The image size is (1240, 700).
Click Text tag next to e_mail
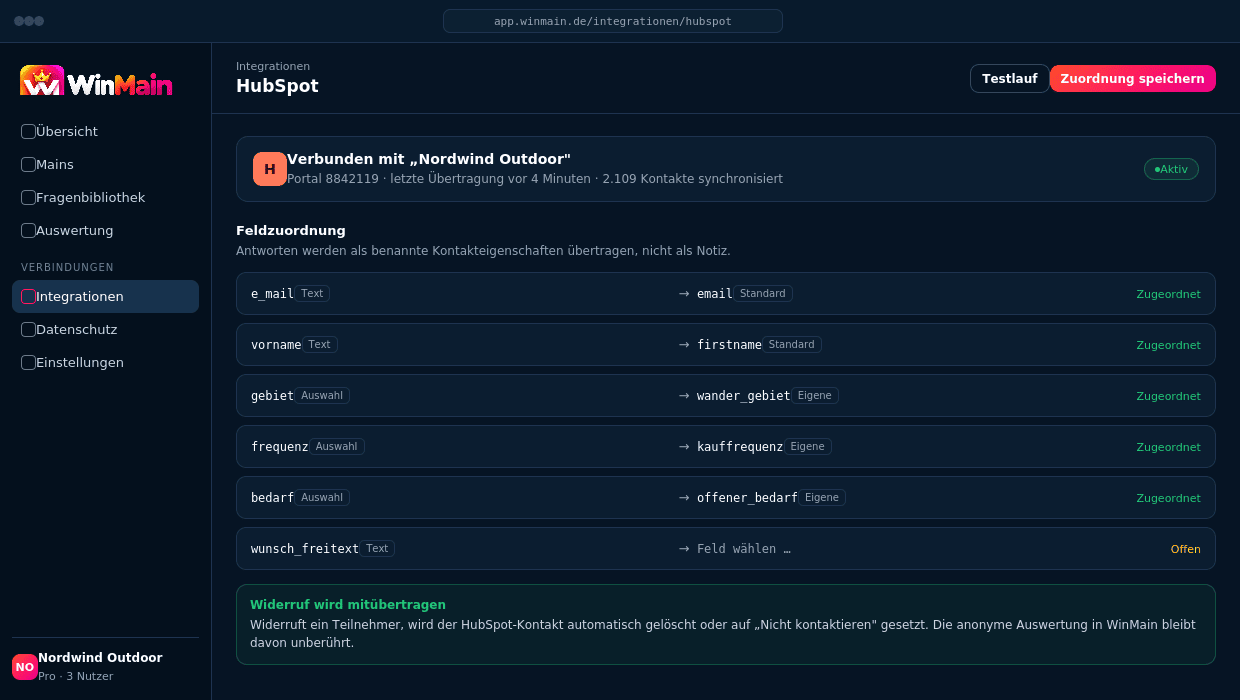click(x=312, y=294)
